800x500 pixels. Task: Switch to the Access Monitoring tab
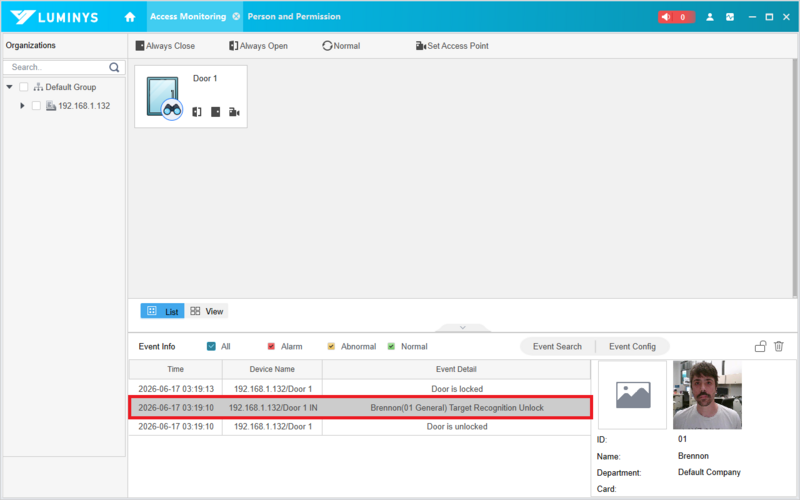tap(188, 16)
